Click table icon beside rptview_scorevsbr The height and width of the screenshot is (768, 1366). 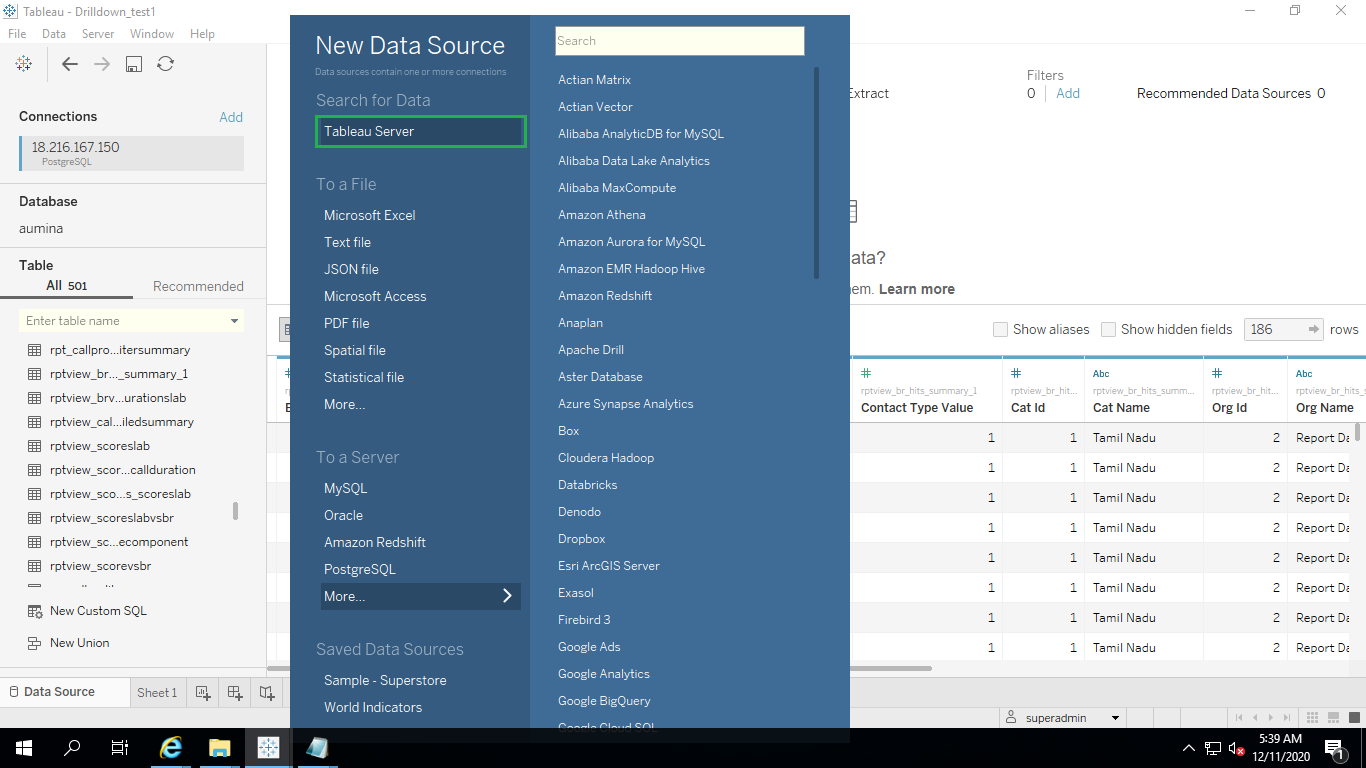pos(35,566)
